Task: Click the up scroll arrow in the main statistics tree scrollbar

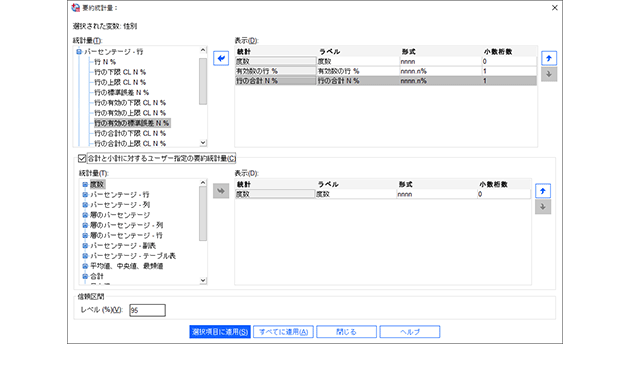Action: point(203,50)
